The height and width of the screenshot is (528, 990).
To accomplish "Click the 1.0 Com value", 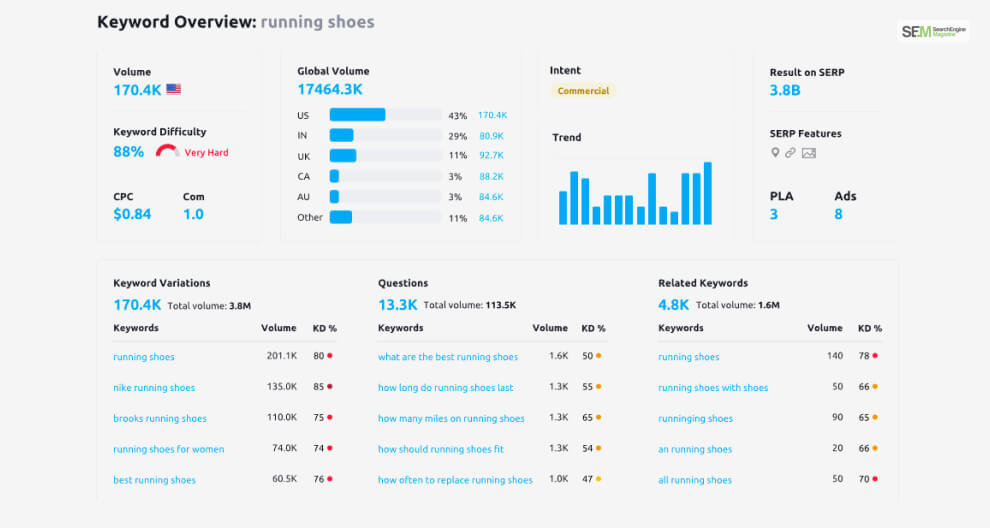I will 193,214.
